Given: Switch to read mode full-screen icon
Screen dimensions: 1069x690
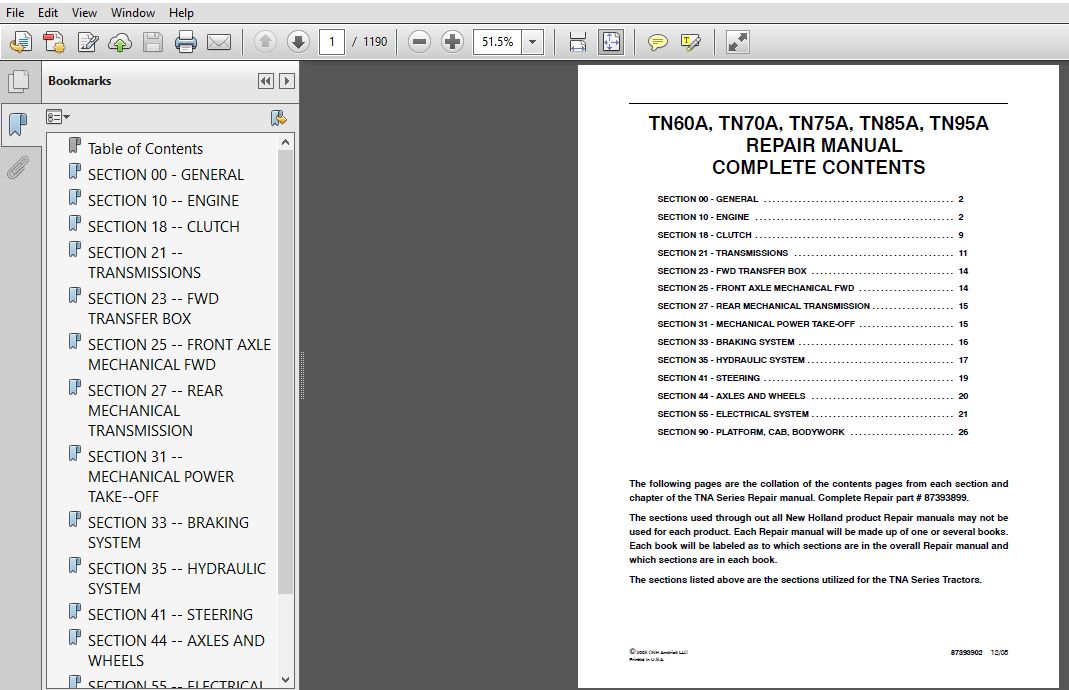Looking at the screenshot, I should coord(737,42).
